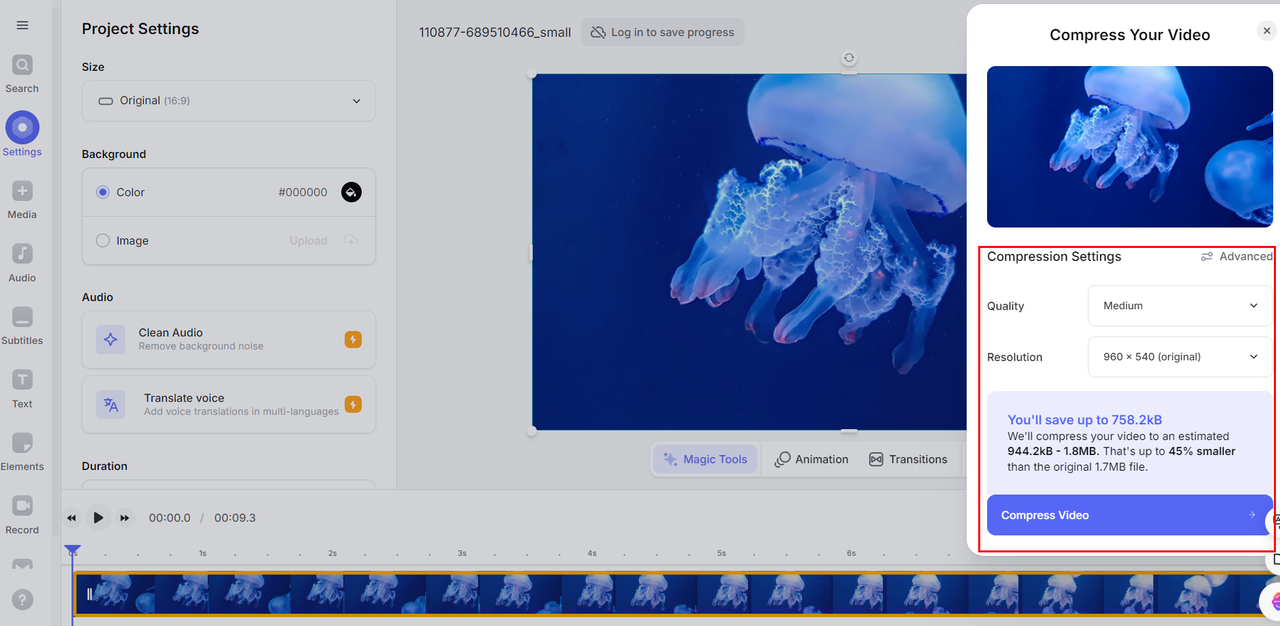Click the compress panel video preview thumbnail
This screenshot has width=1280, height=626.
point(1130,147)
